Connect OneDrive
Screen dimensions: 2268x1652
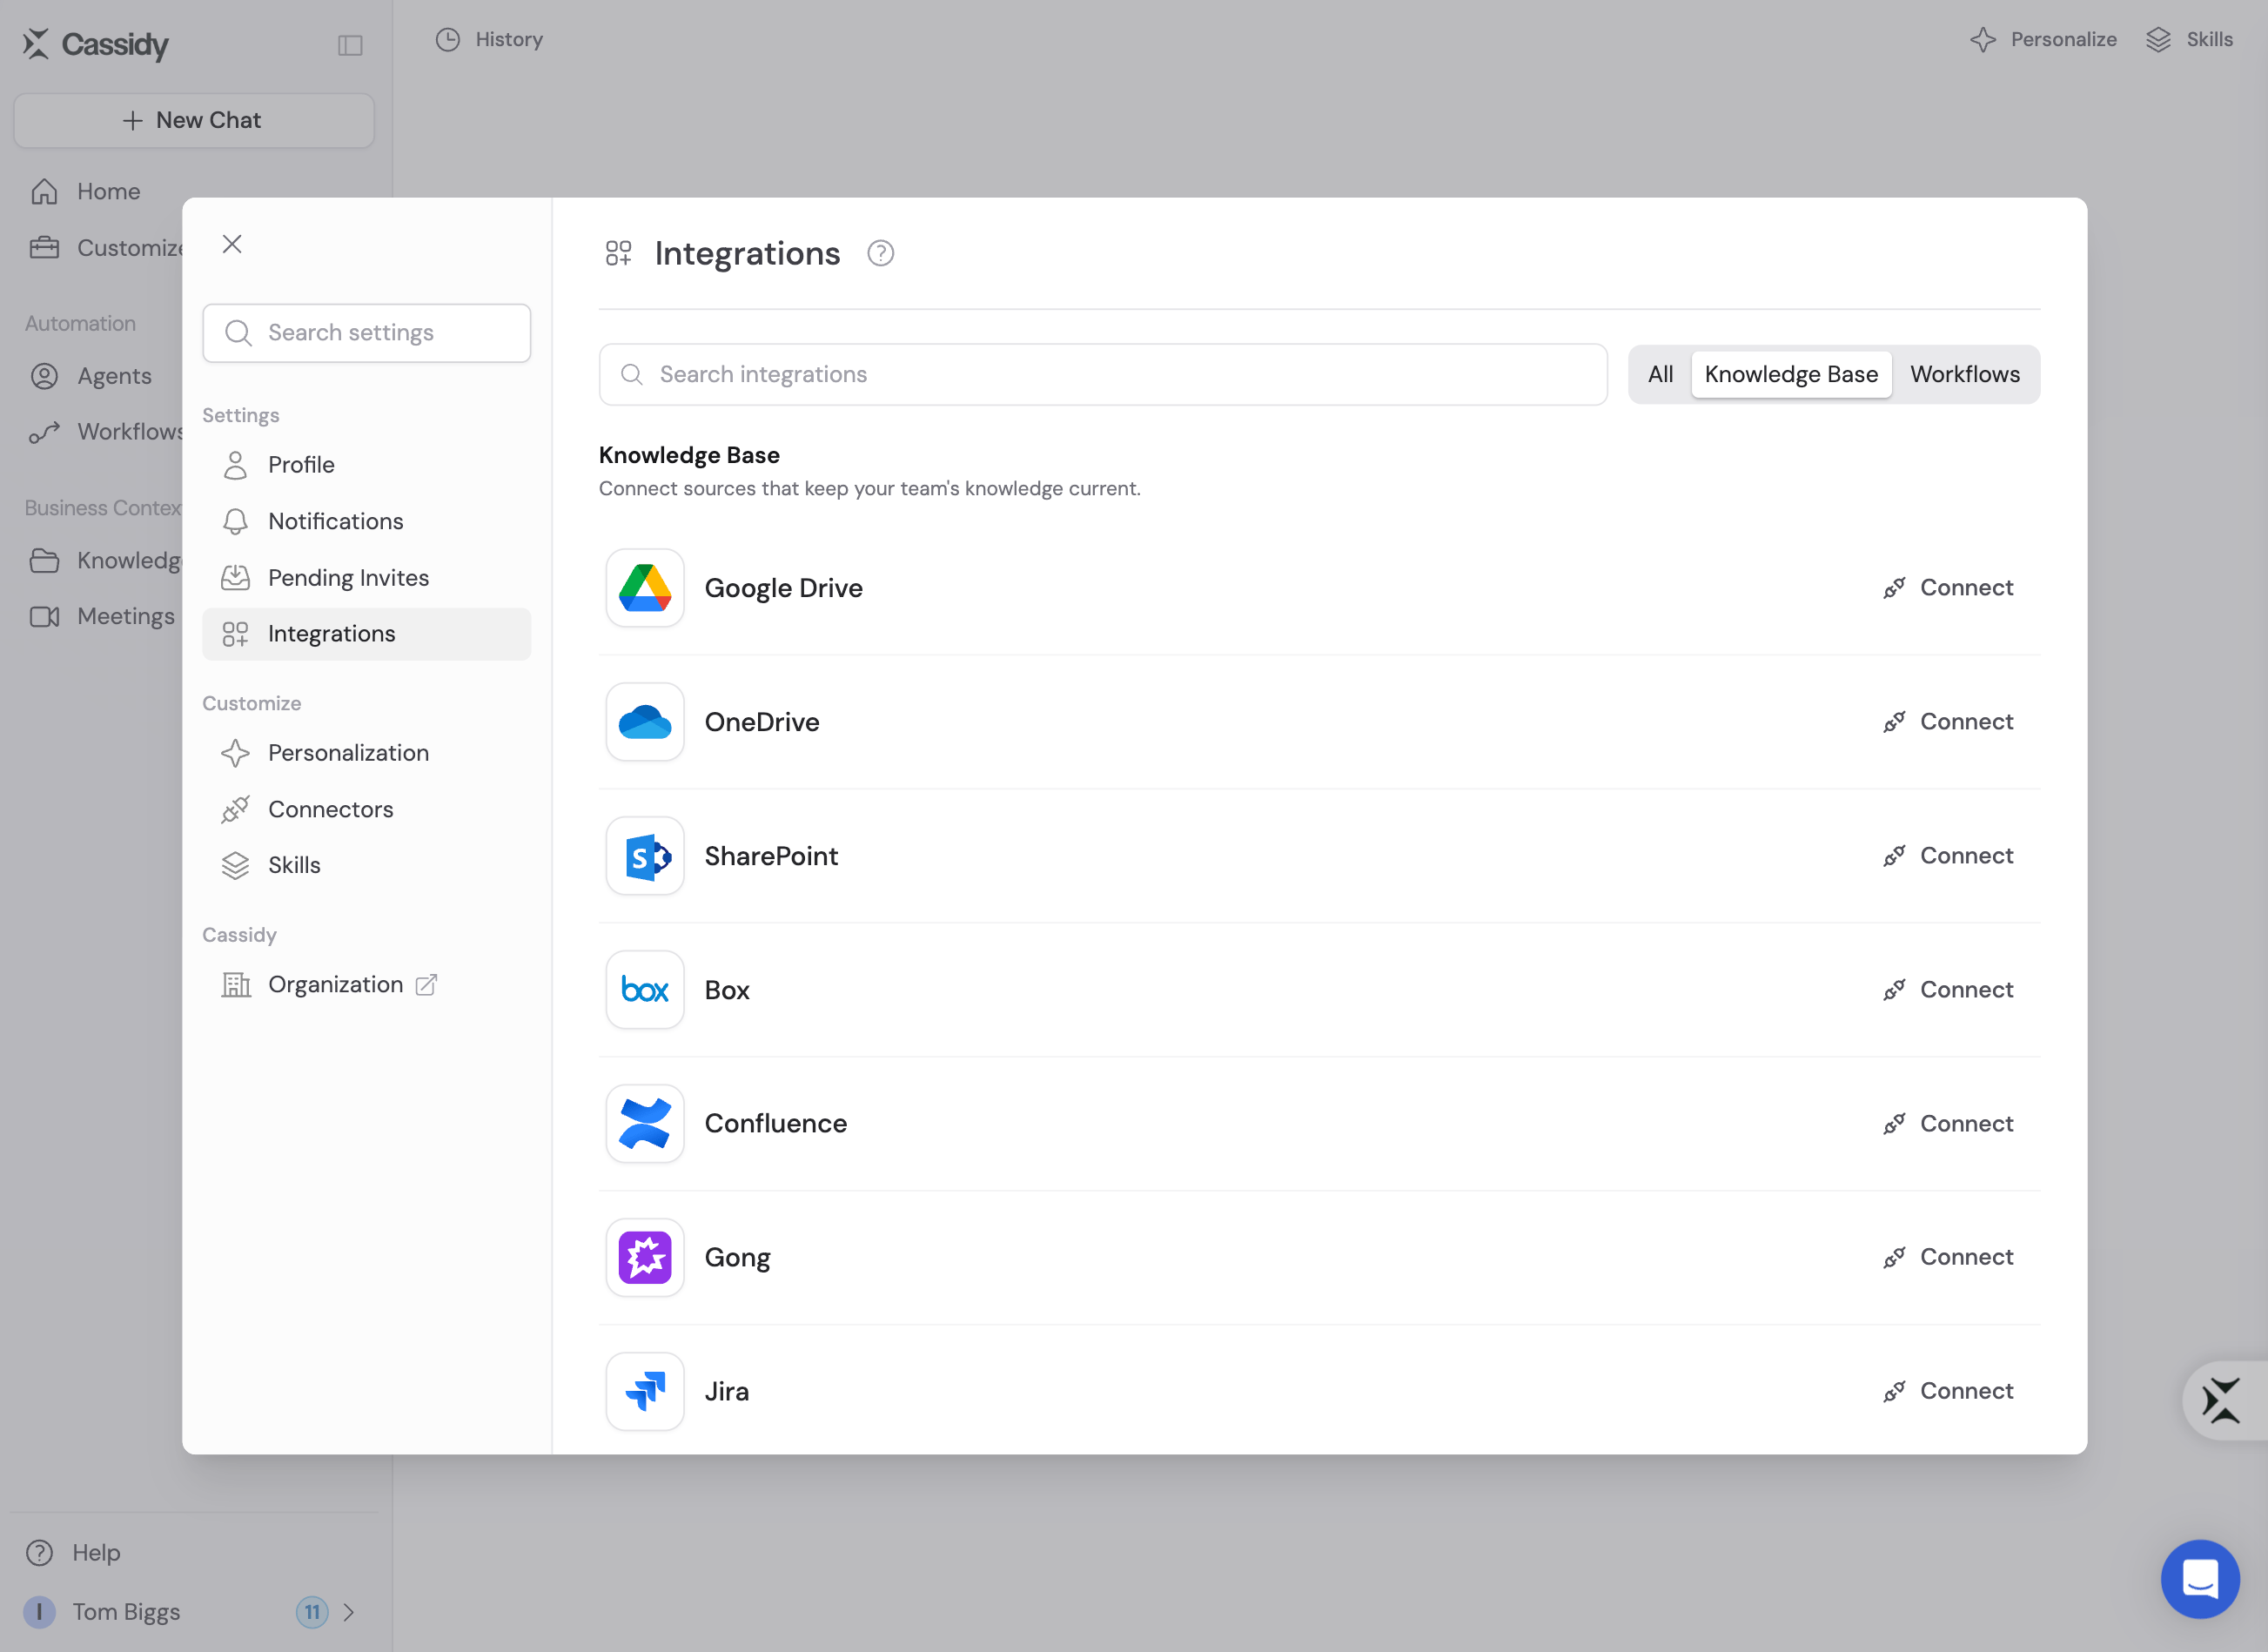1948,722
